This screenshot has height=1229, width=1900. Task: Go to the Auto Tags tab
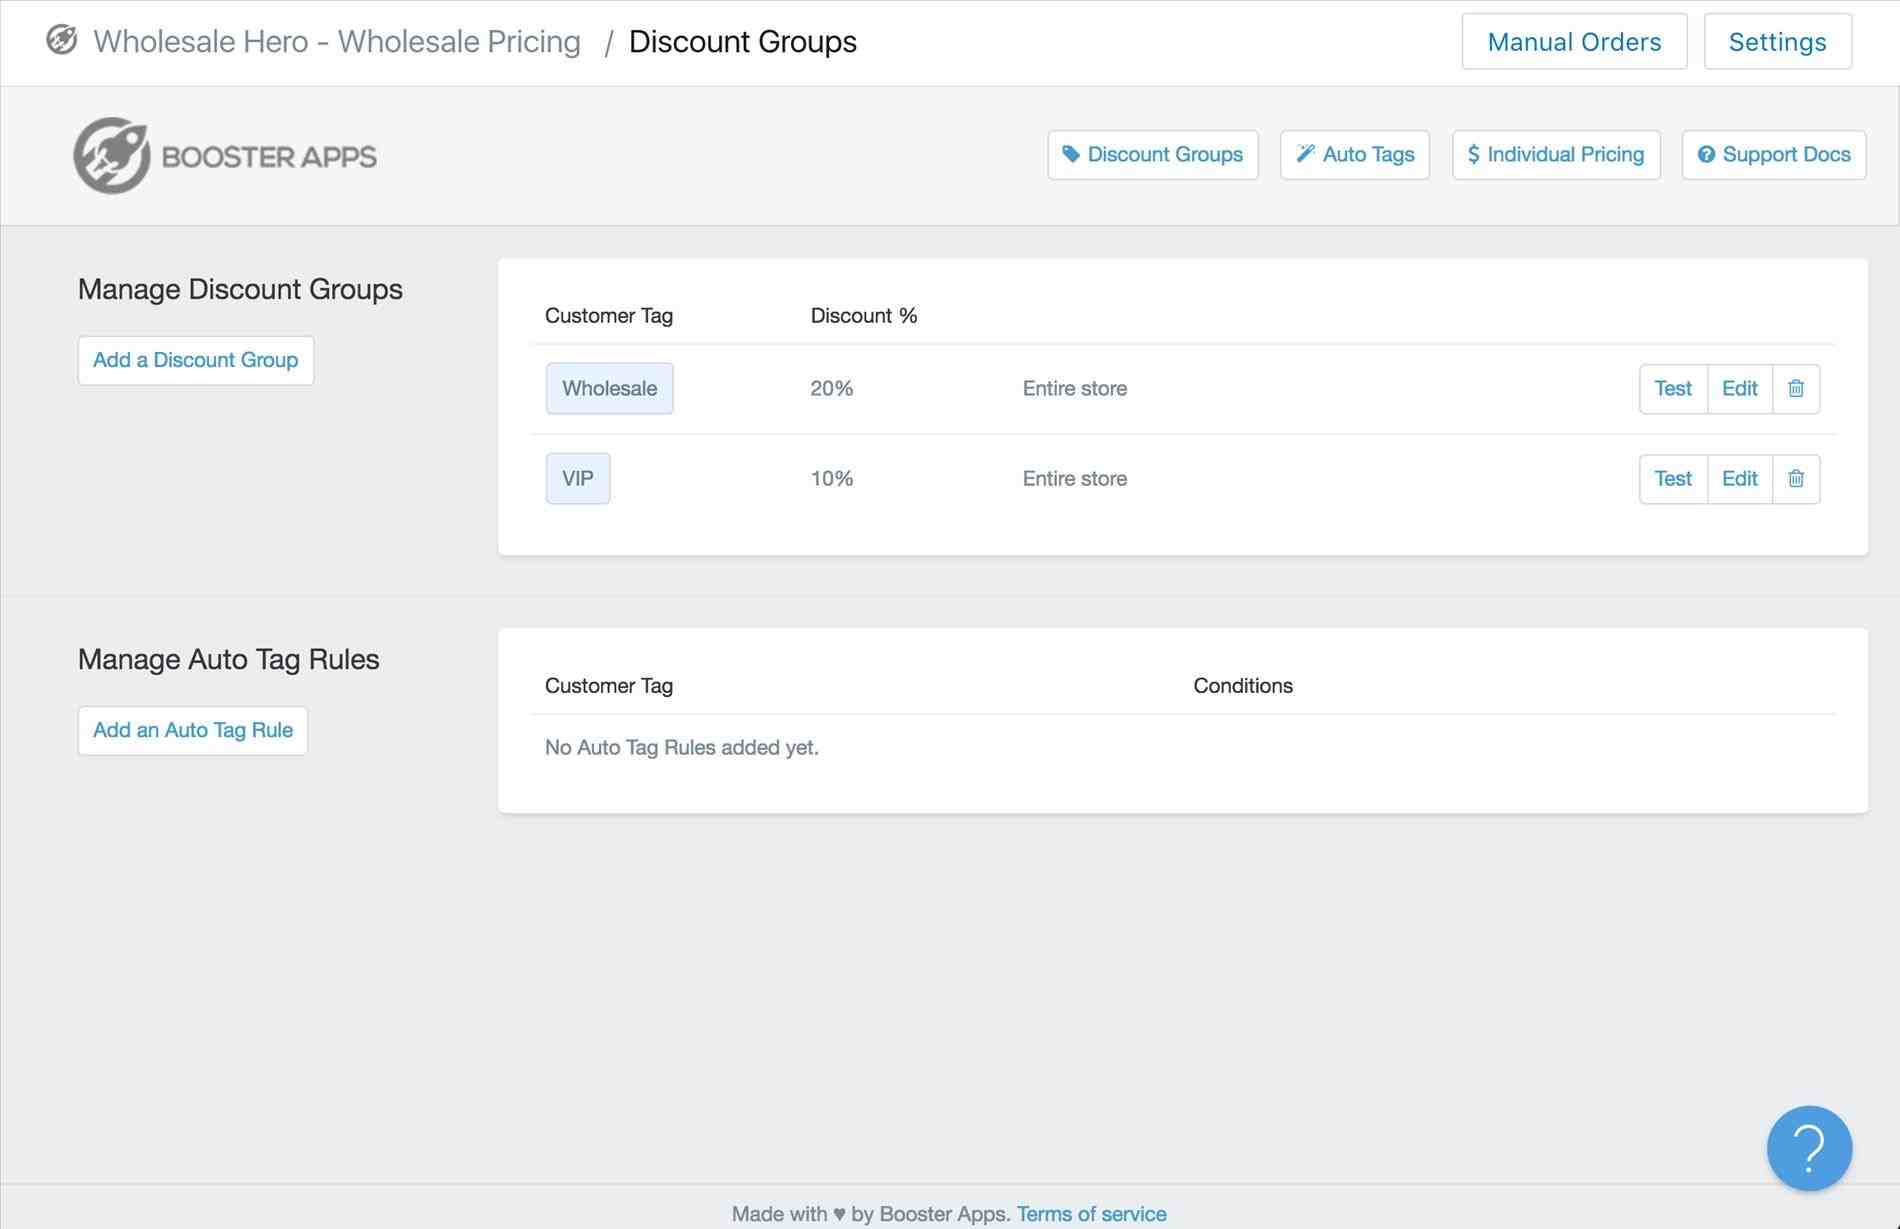1355,155
